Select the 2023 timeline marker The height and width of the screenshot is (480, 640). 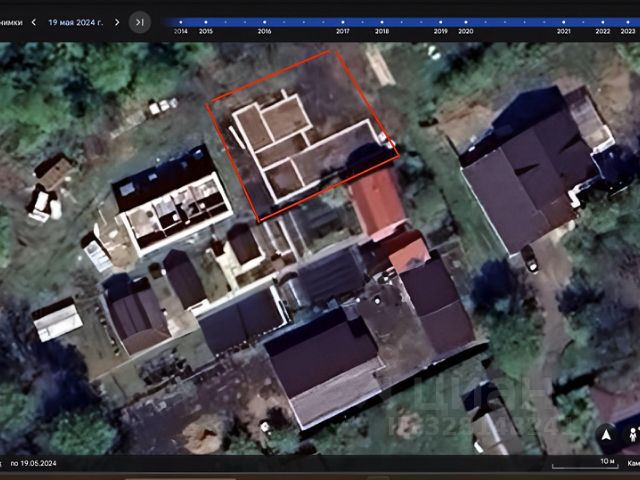[x=628, y=22]
